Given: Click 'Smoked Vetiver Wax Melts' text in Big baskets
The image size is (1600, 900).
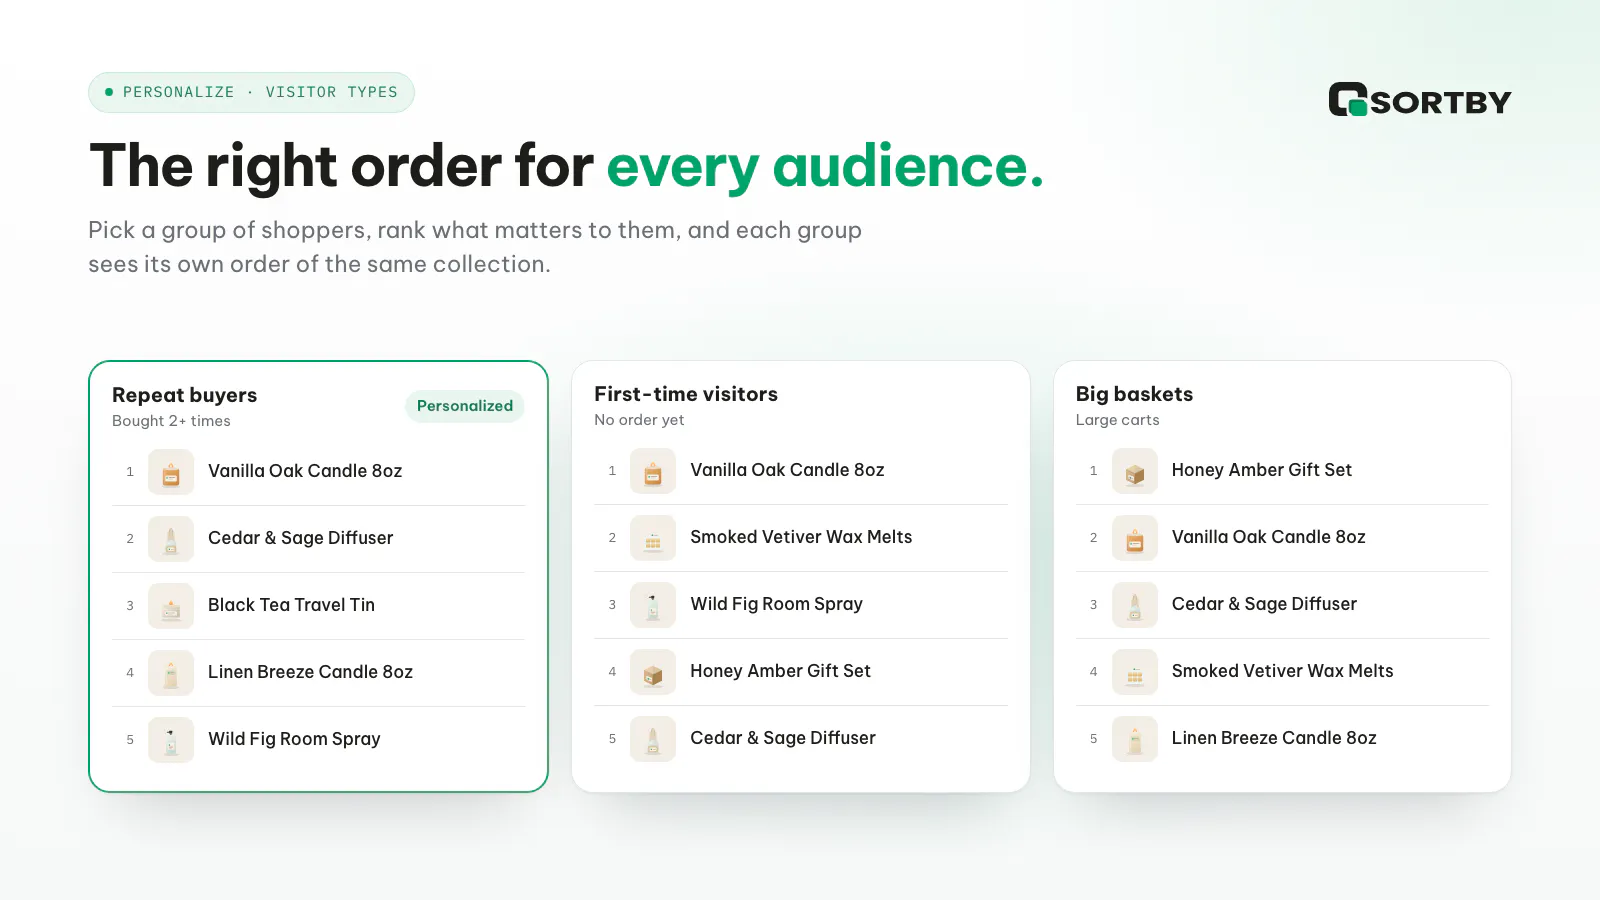Looking at the screenshot, I should coord(1283,671).
